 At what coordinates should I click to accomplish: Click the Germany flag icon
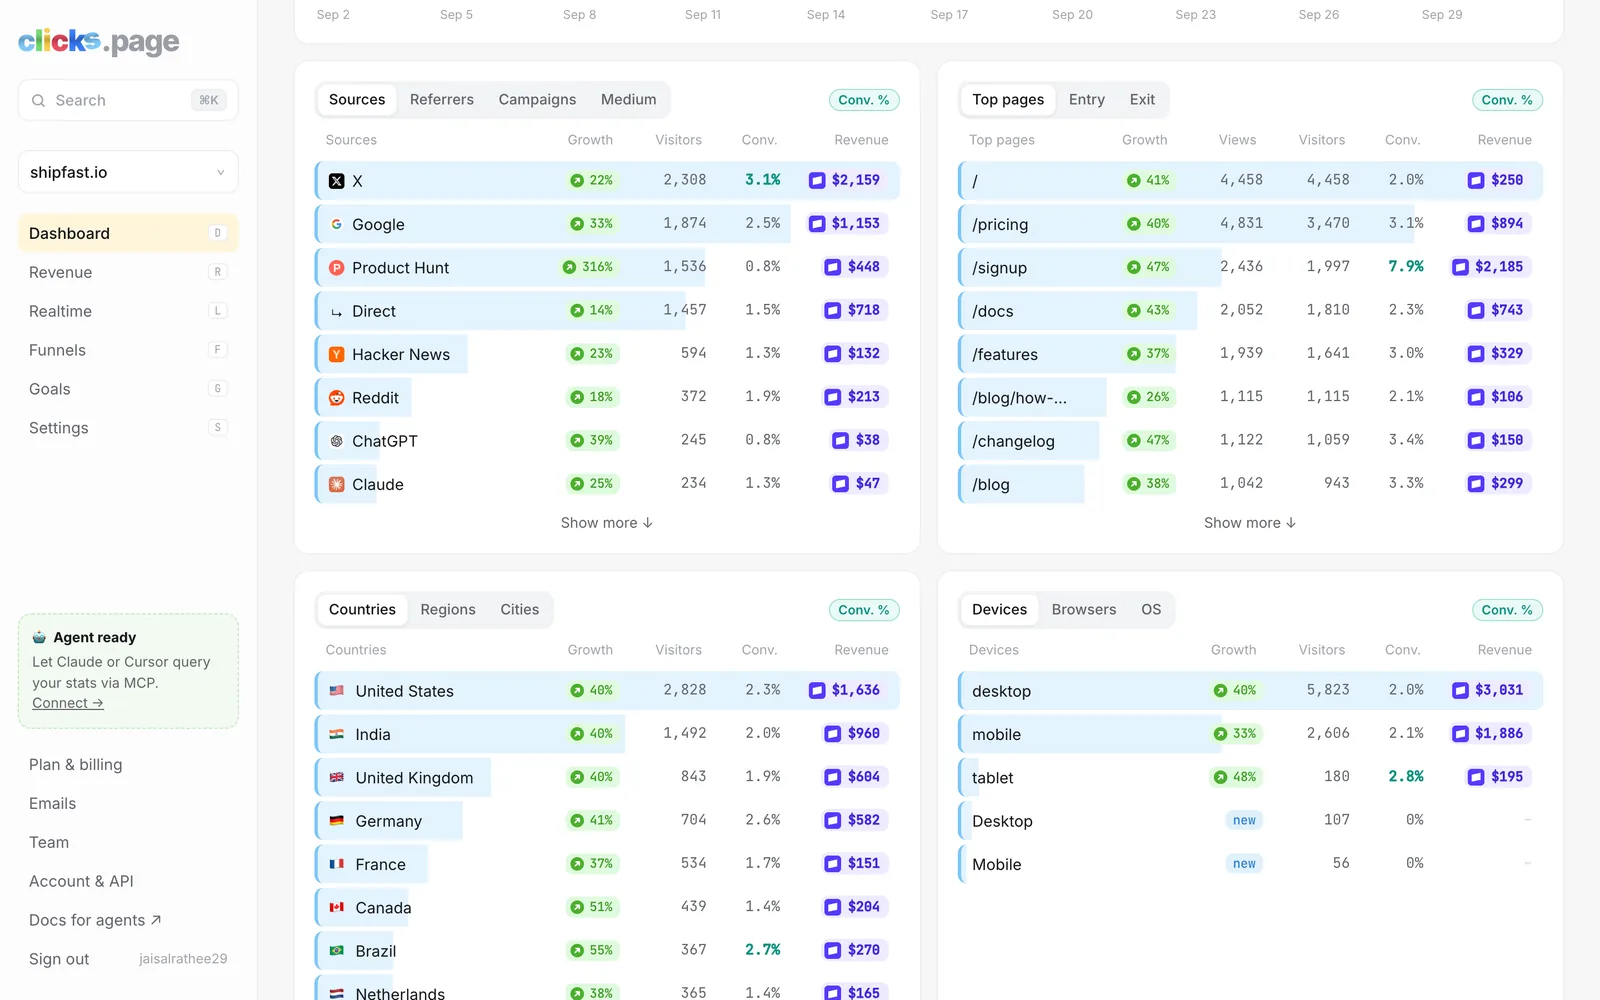(337, 821)
